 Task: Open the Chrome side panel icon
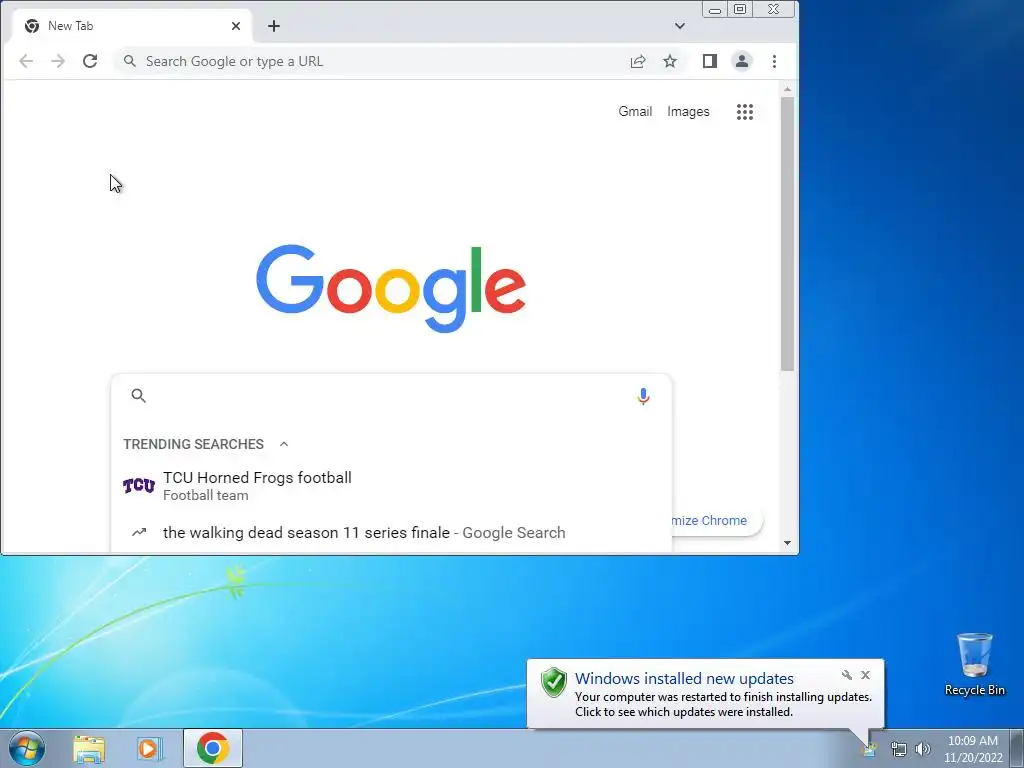tap(710, 61)
